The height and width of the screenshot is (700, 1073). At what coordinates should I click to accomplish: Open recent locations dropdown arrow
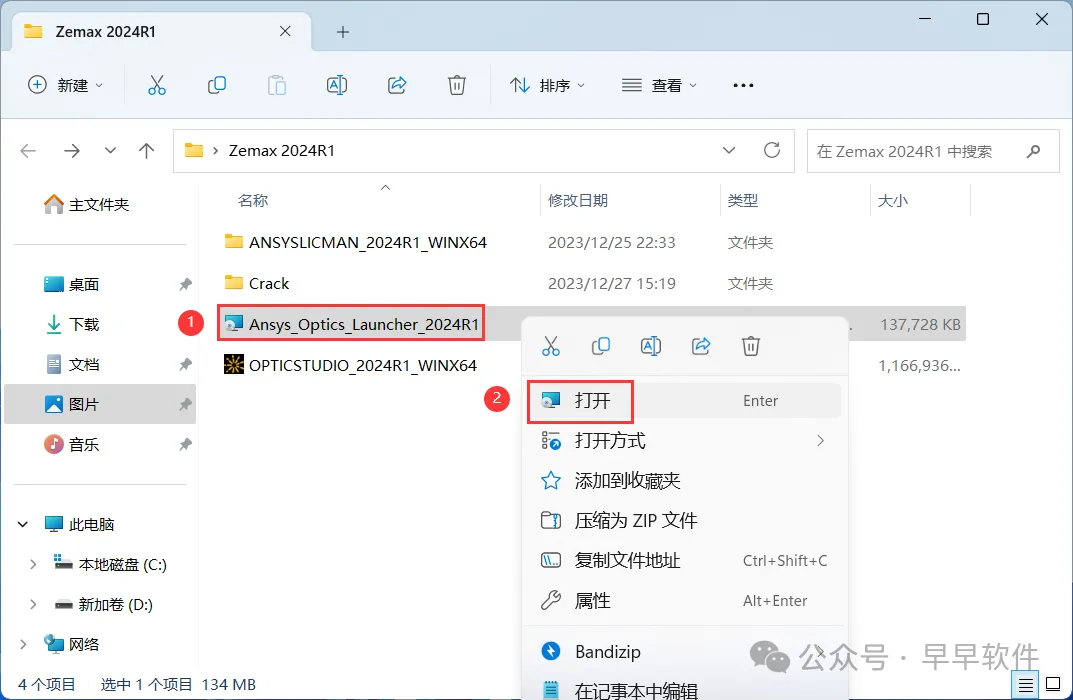coord(110,151)
